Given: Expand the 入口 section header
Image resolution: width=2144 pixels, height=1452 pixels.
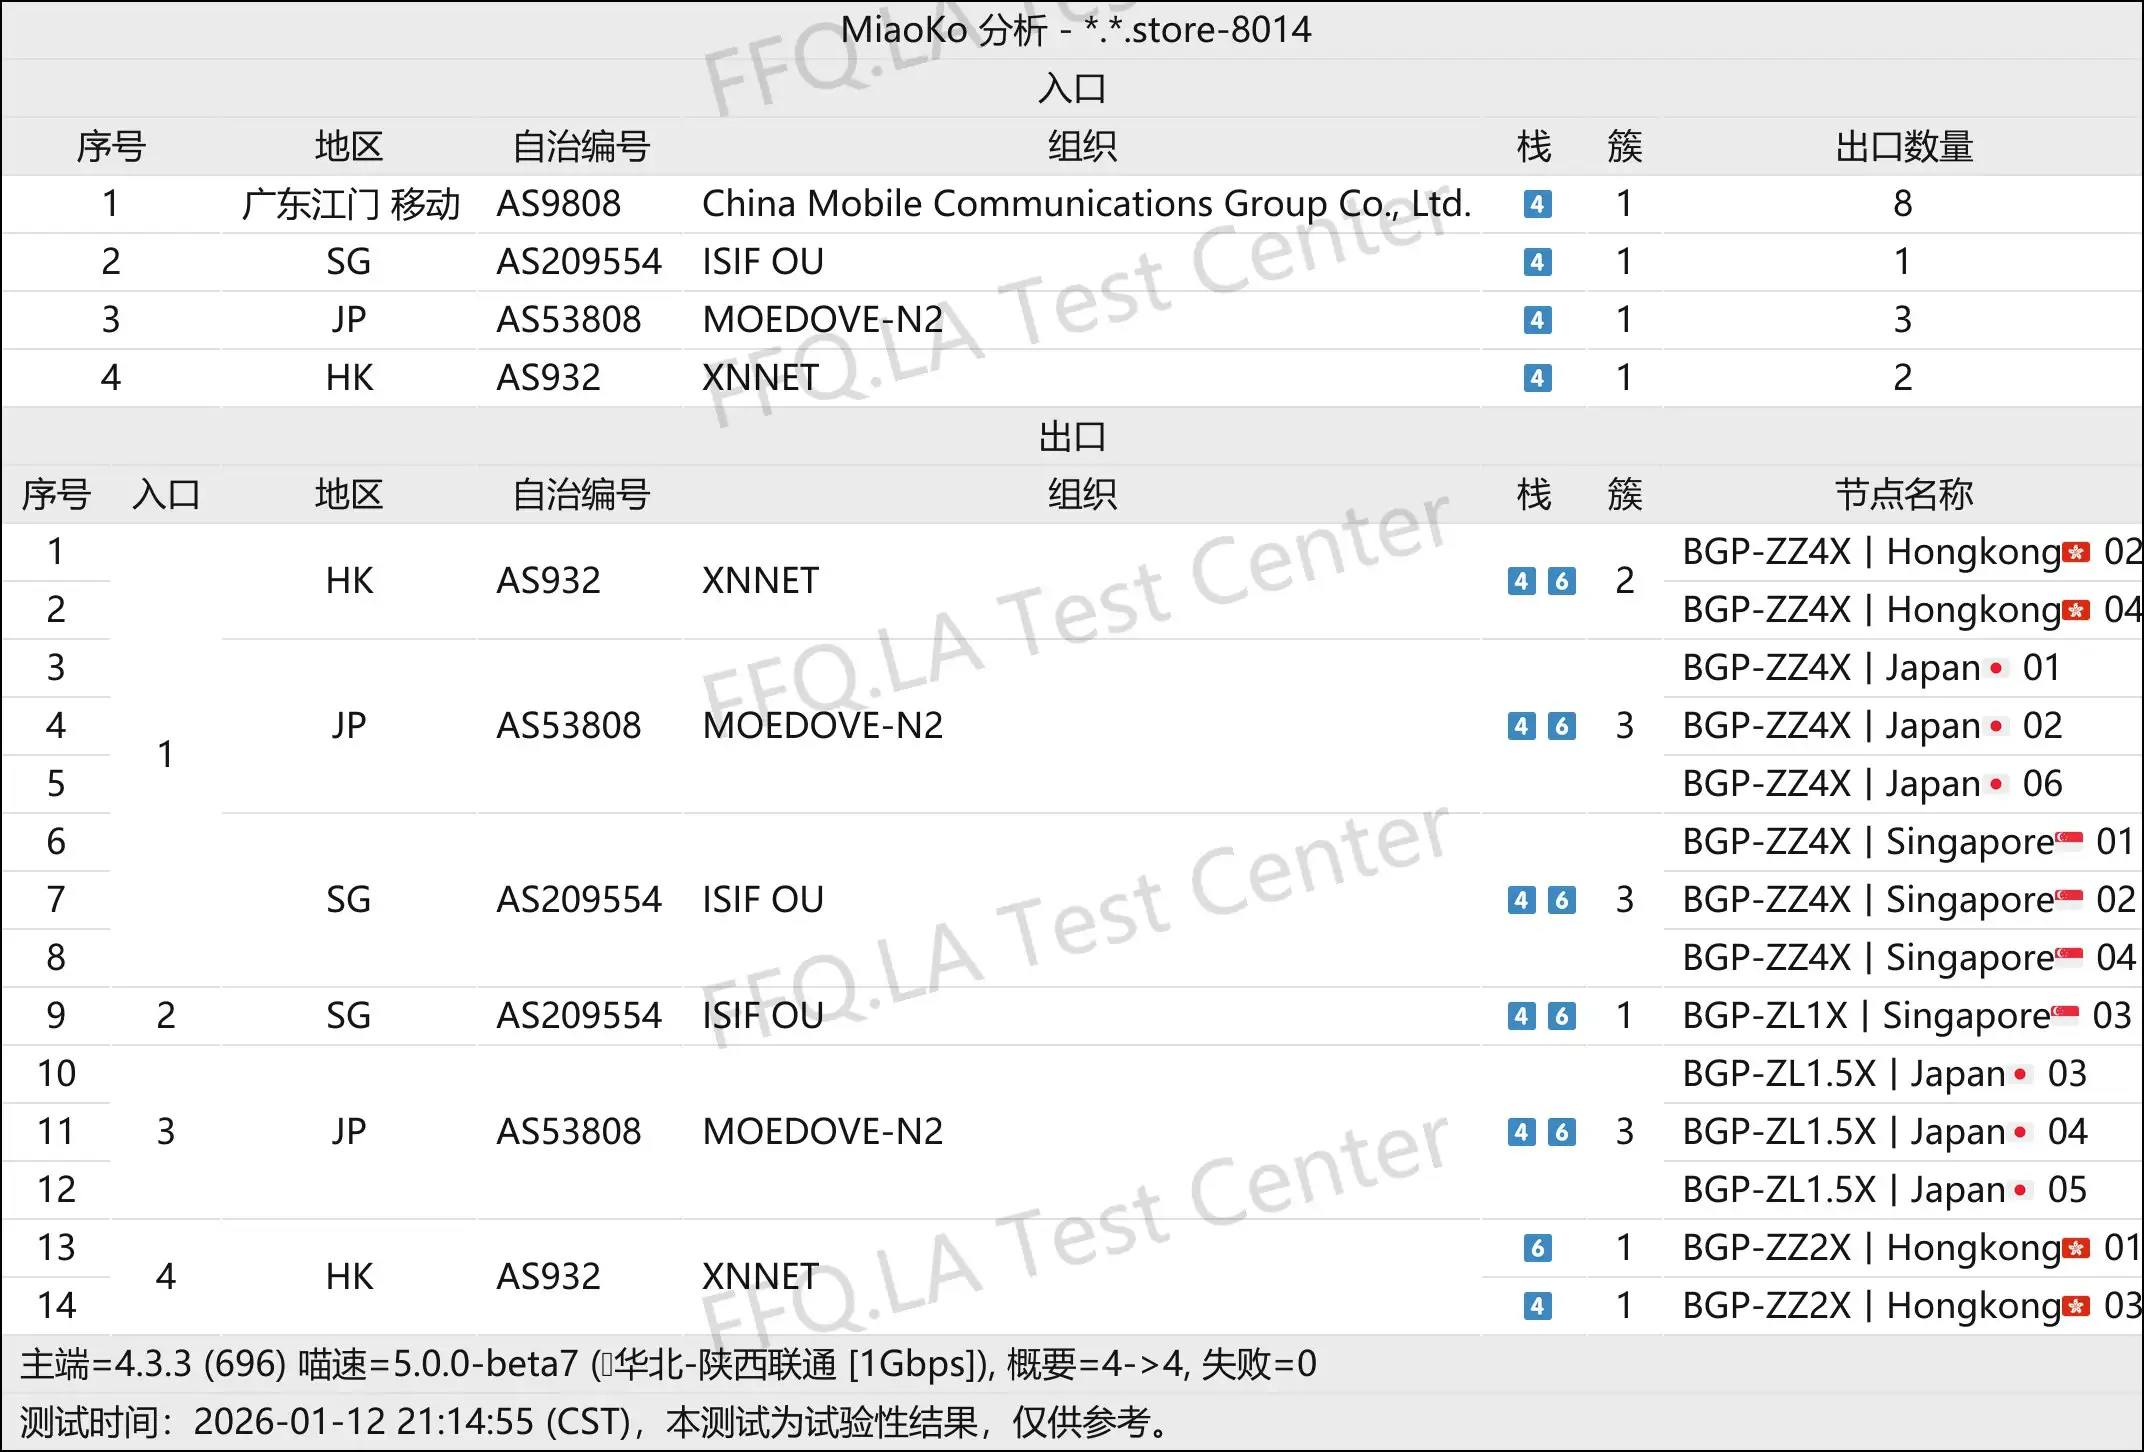Looking at the screenshot, I should click(x=1071, y=88).
